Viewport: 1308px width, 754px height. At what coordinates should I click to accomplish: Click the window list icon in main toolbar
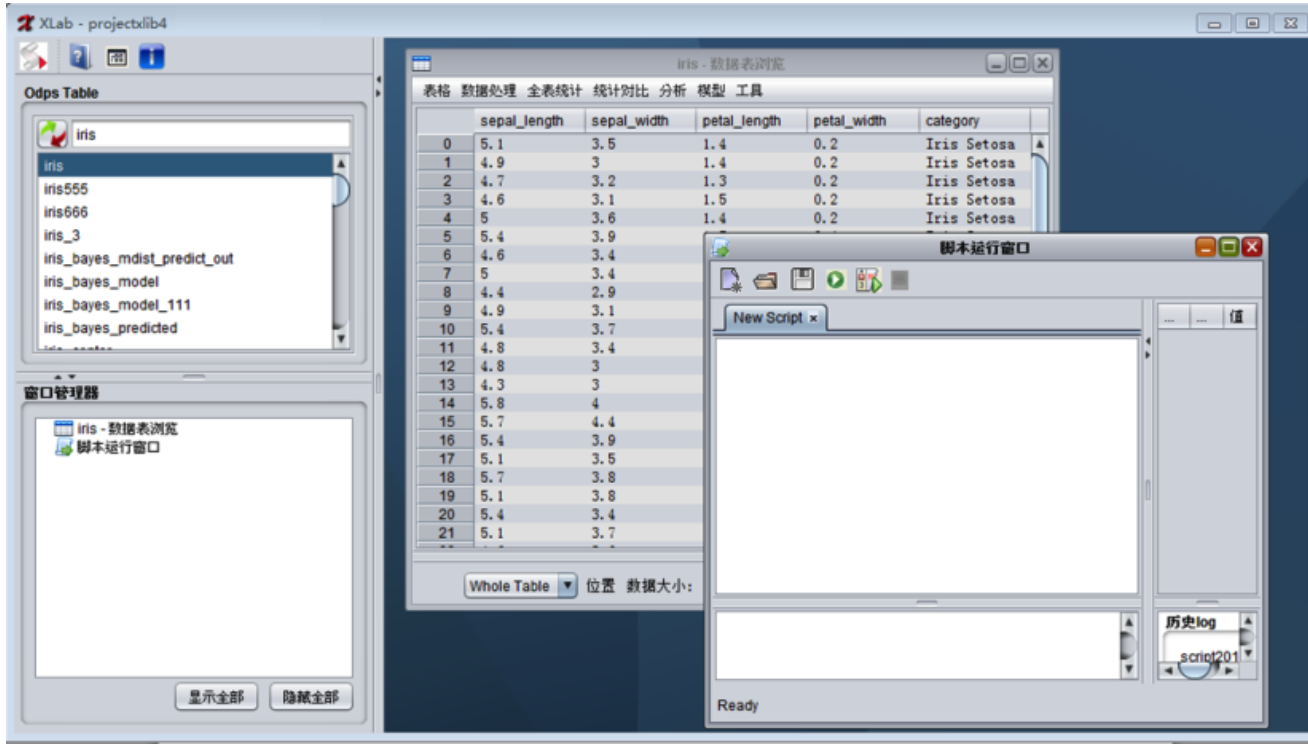click(117, 58)
